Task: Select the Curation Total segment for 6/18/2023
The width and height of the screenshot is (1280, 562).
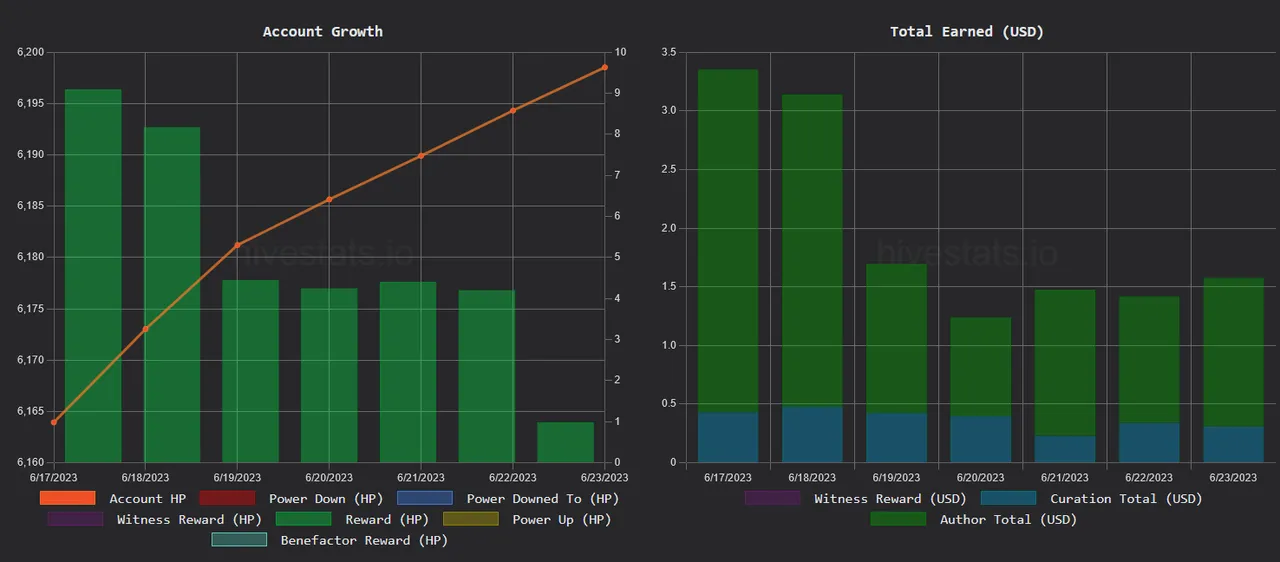Action: [x=812, y=434]
